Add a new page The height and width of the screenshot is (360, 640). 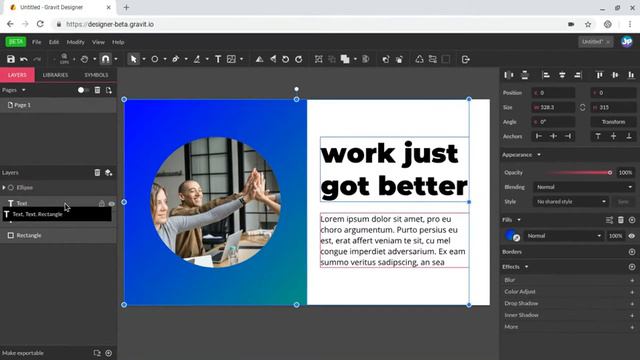coord(109,90)
